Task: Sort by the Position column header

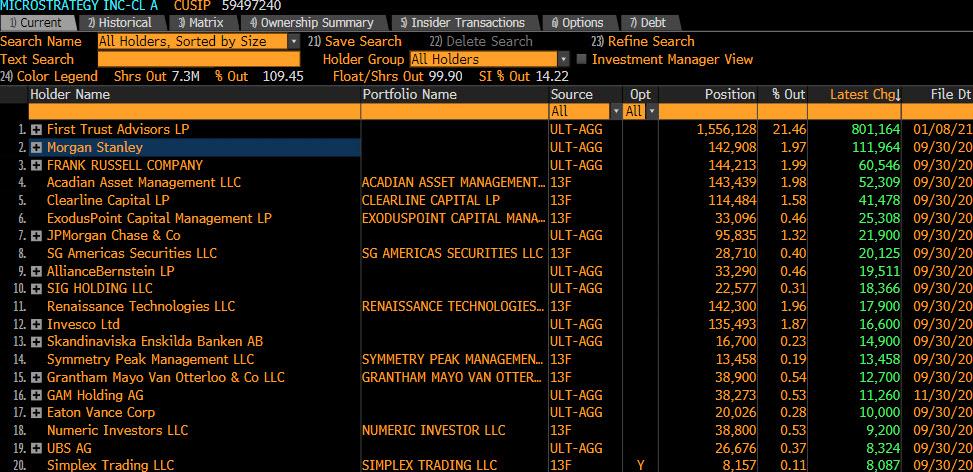Action: [x=730, y=94]
